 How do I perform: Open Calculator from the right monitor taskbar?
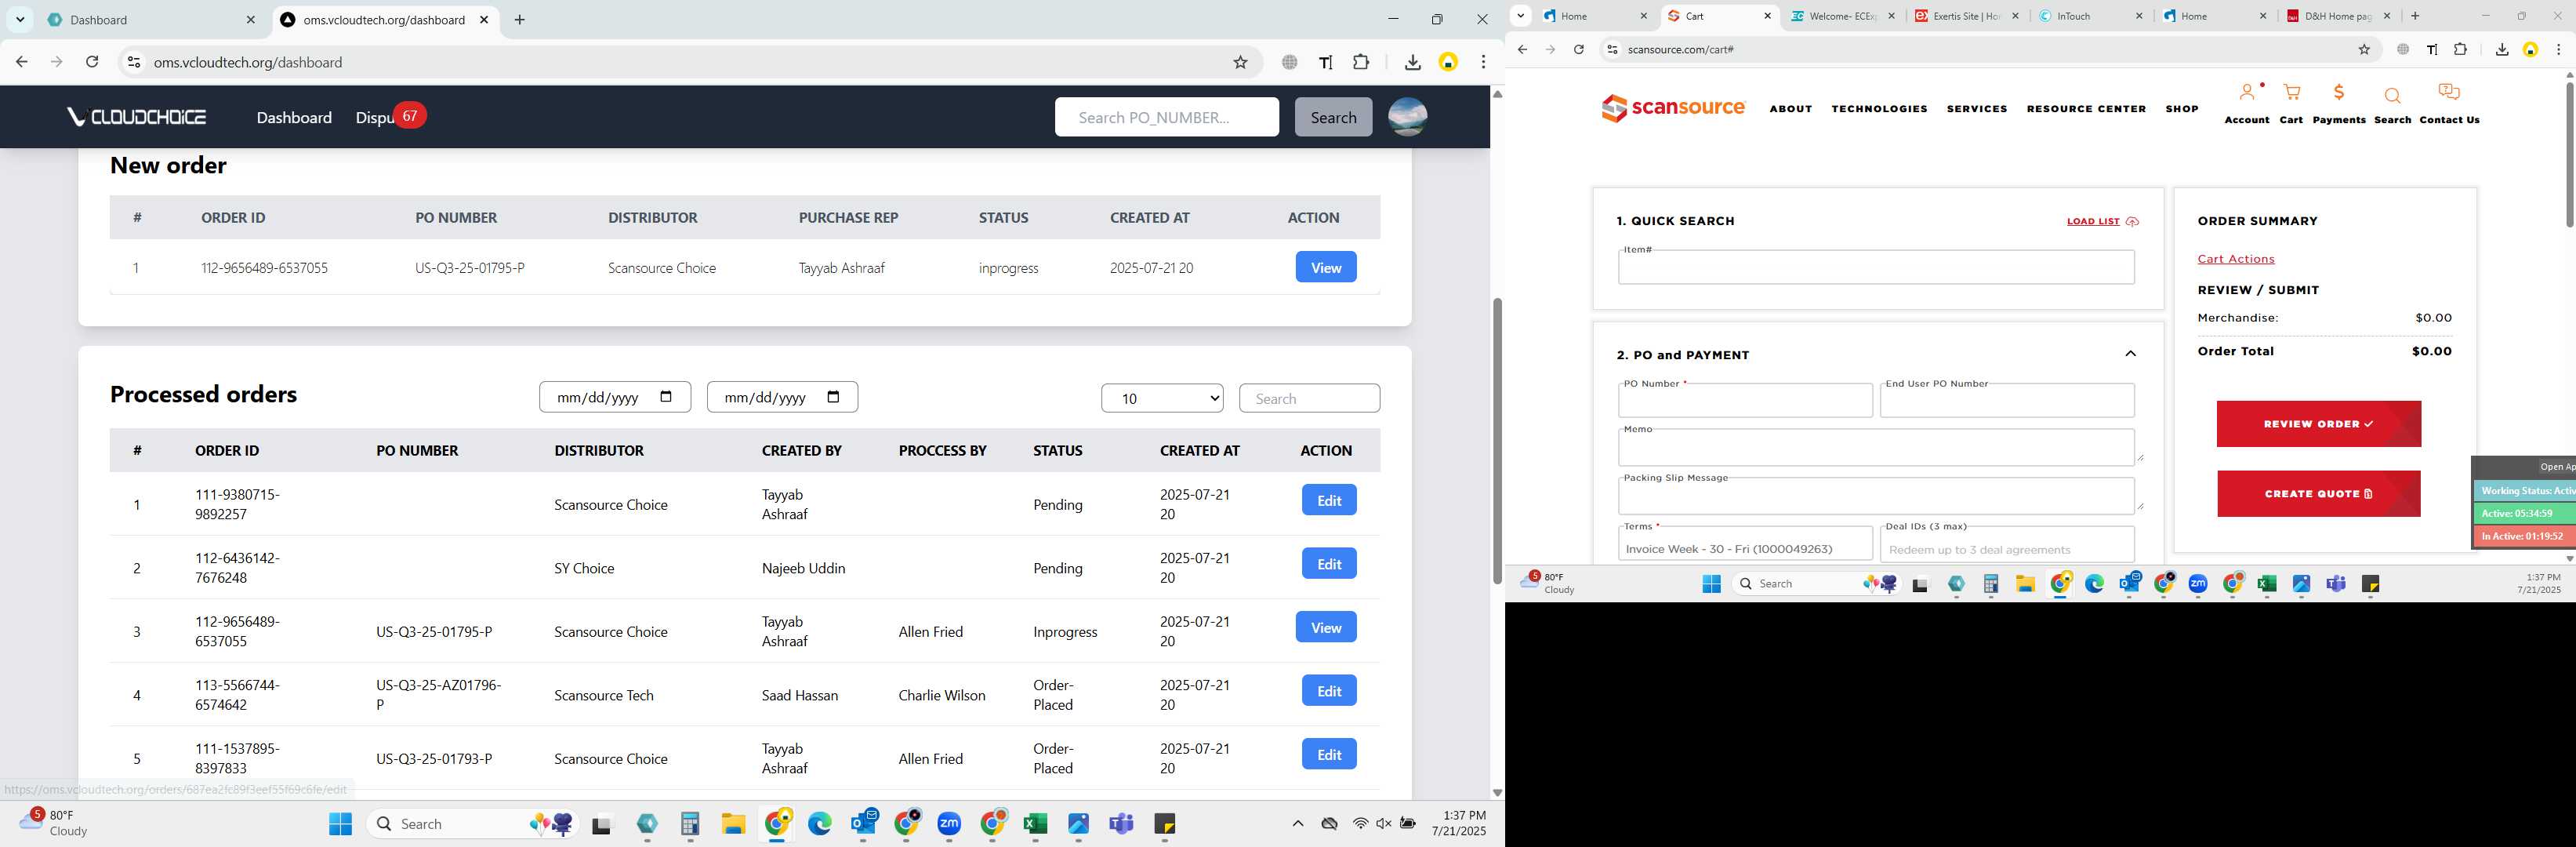coord(1990,584)
